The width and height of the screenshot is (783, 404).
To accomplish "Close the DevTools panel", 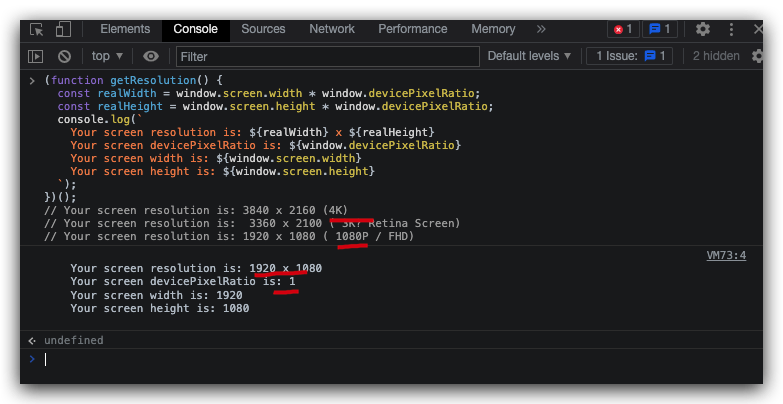I will 761,30.
